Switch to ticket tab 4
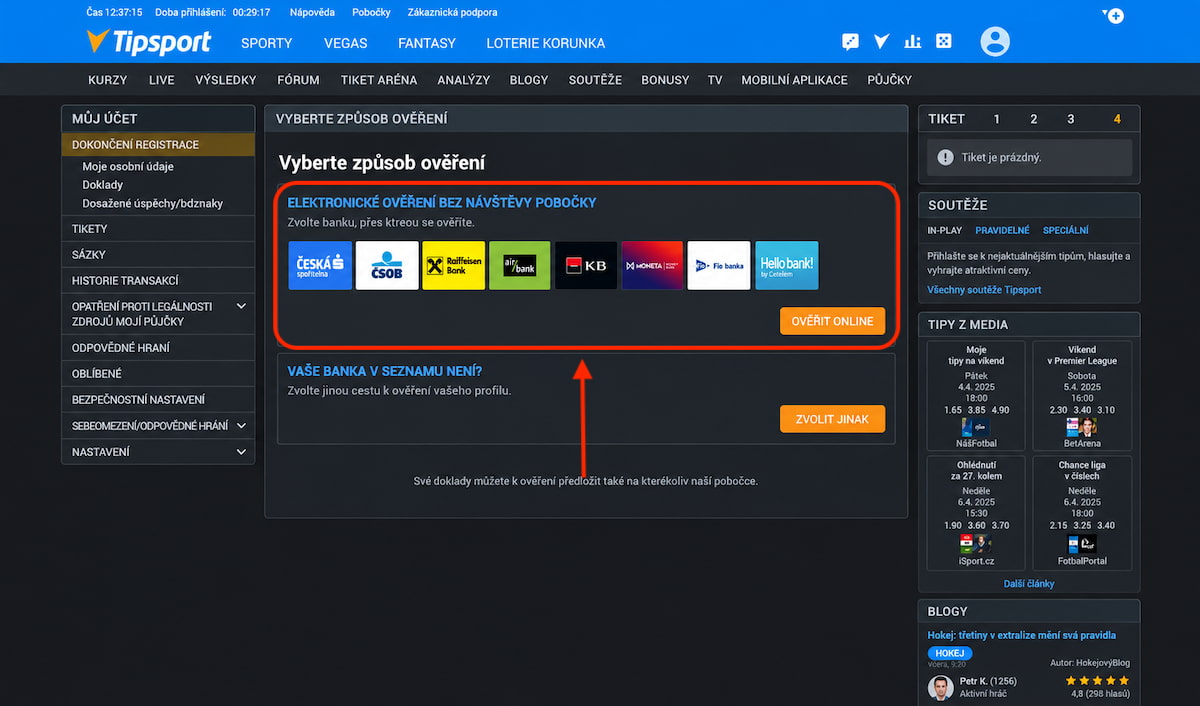The height and width of the screenshot is (706, 1200). tap(1117, 119)
